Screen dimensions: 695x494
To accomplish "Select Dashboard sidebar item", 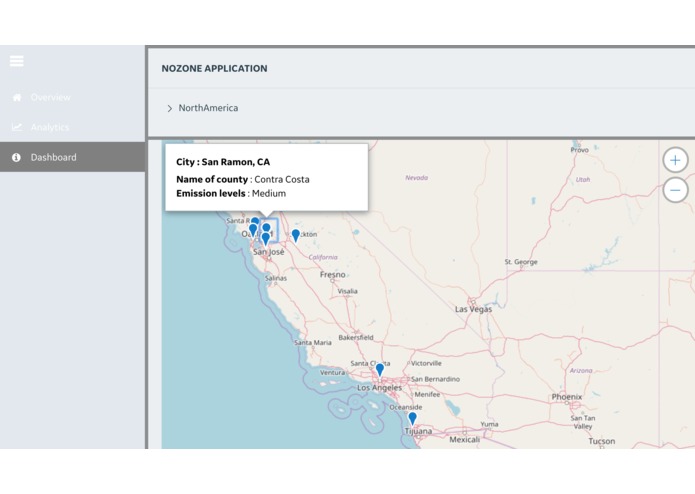I will pyautogui.click(x=72, y=157).
